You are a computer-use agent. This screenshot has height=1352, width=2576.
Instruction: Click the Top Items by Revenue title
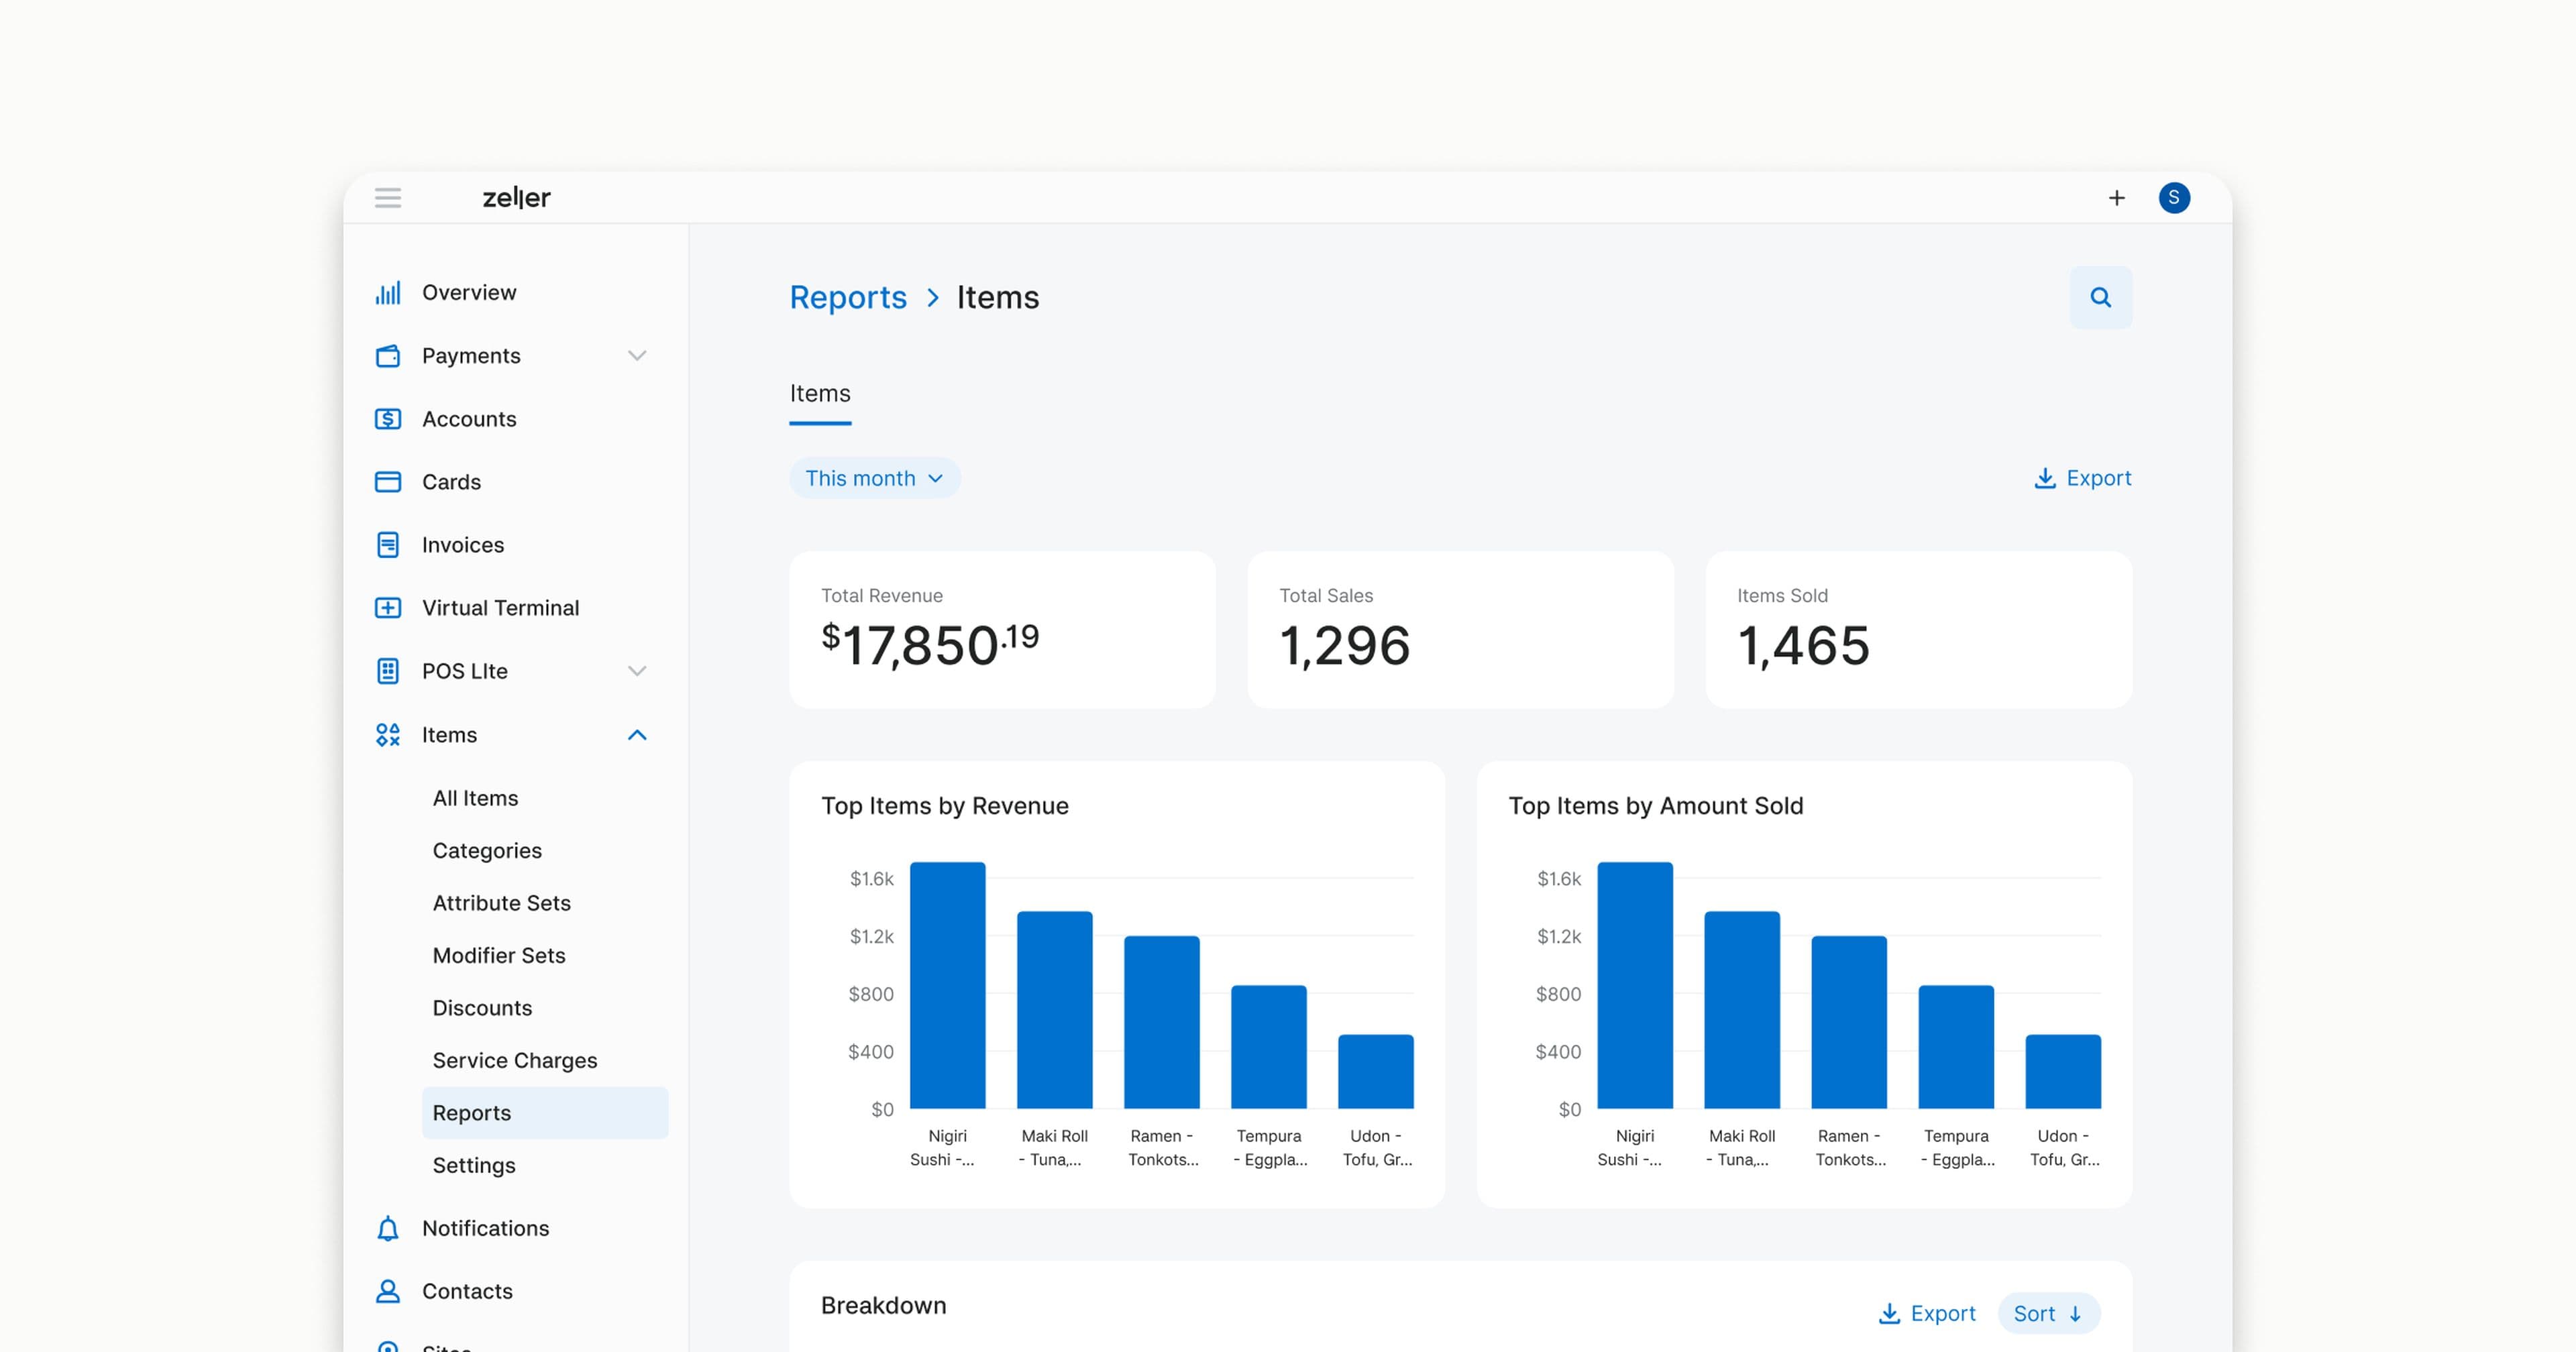coord(944,806)
